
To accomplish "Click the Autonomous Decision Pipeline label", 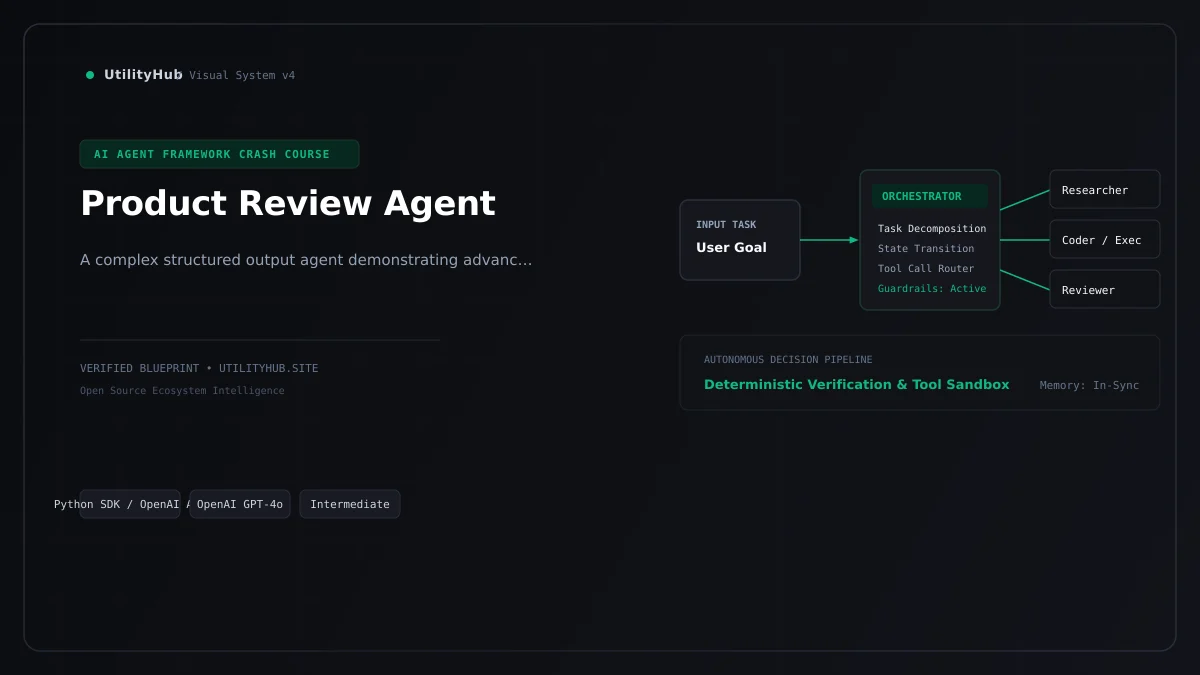I will coord(788,360).
